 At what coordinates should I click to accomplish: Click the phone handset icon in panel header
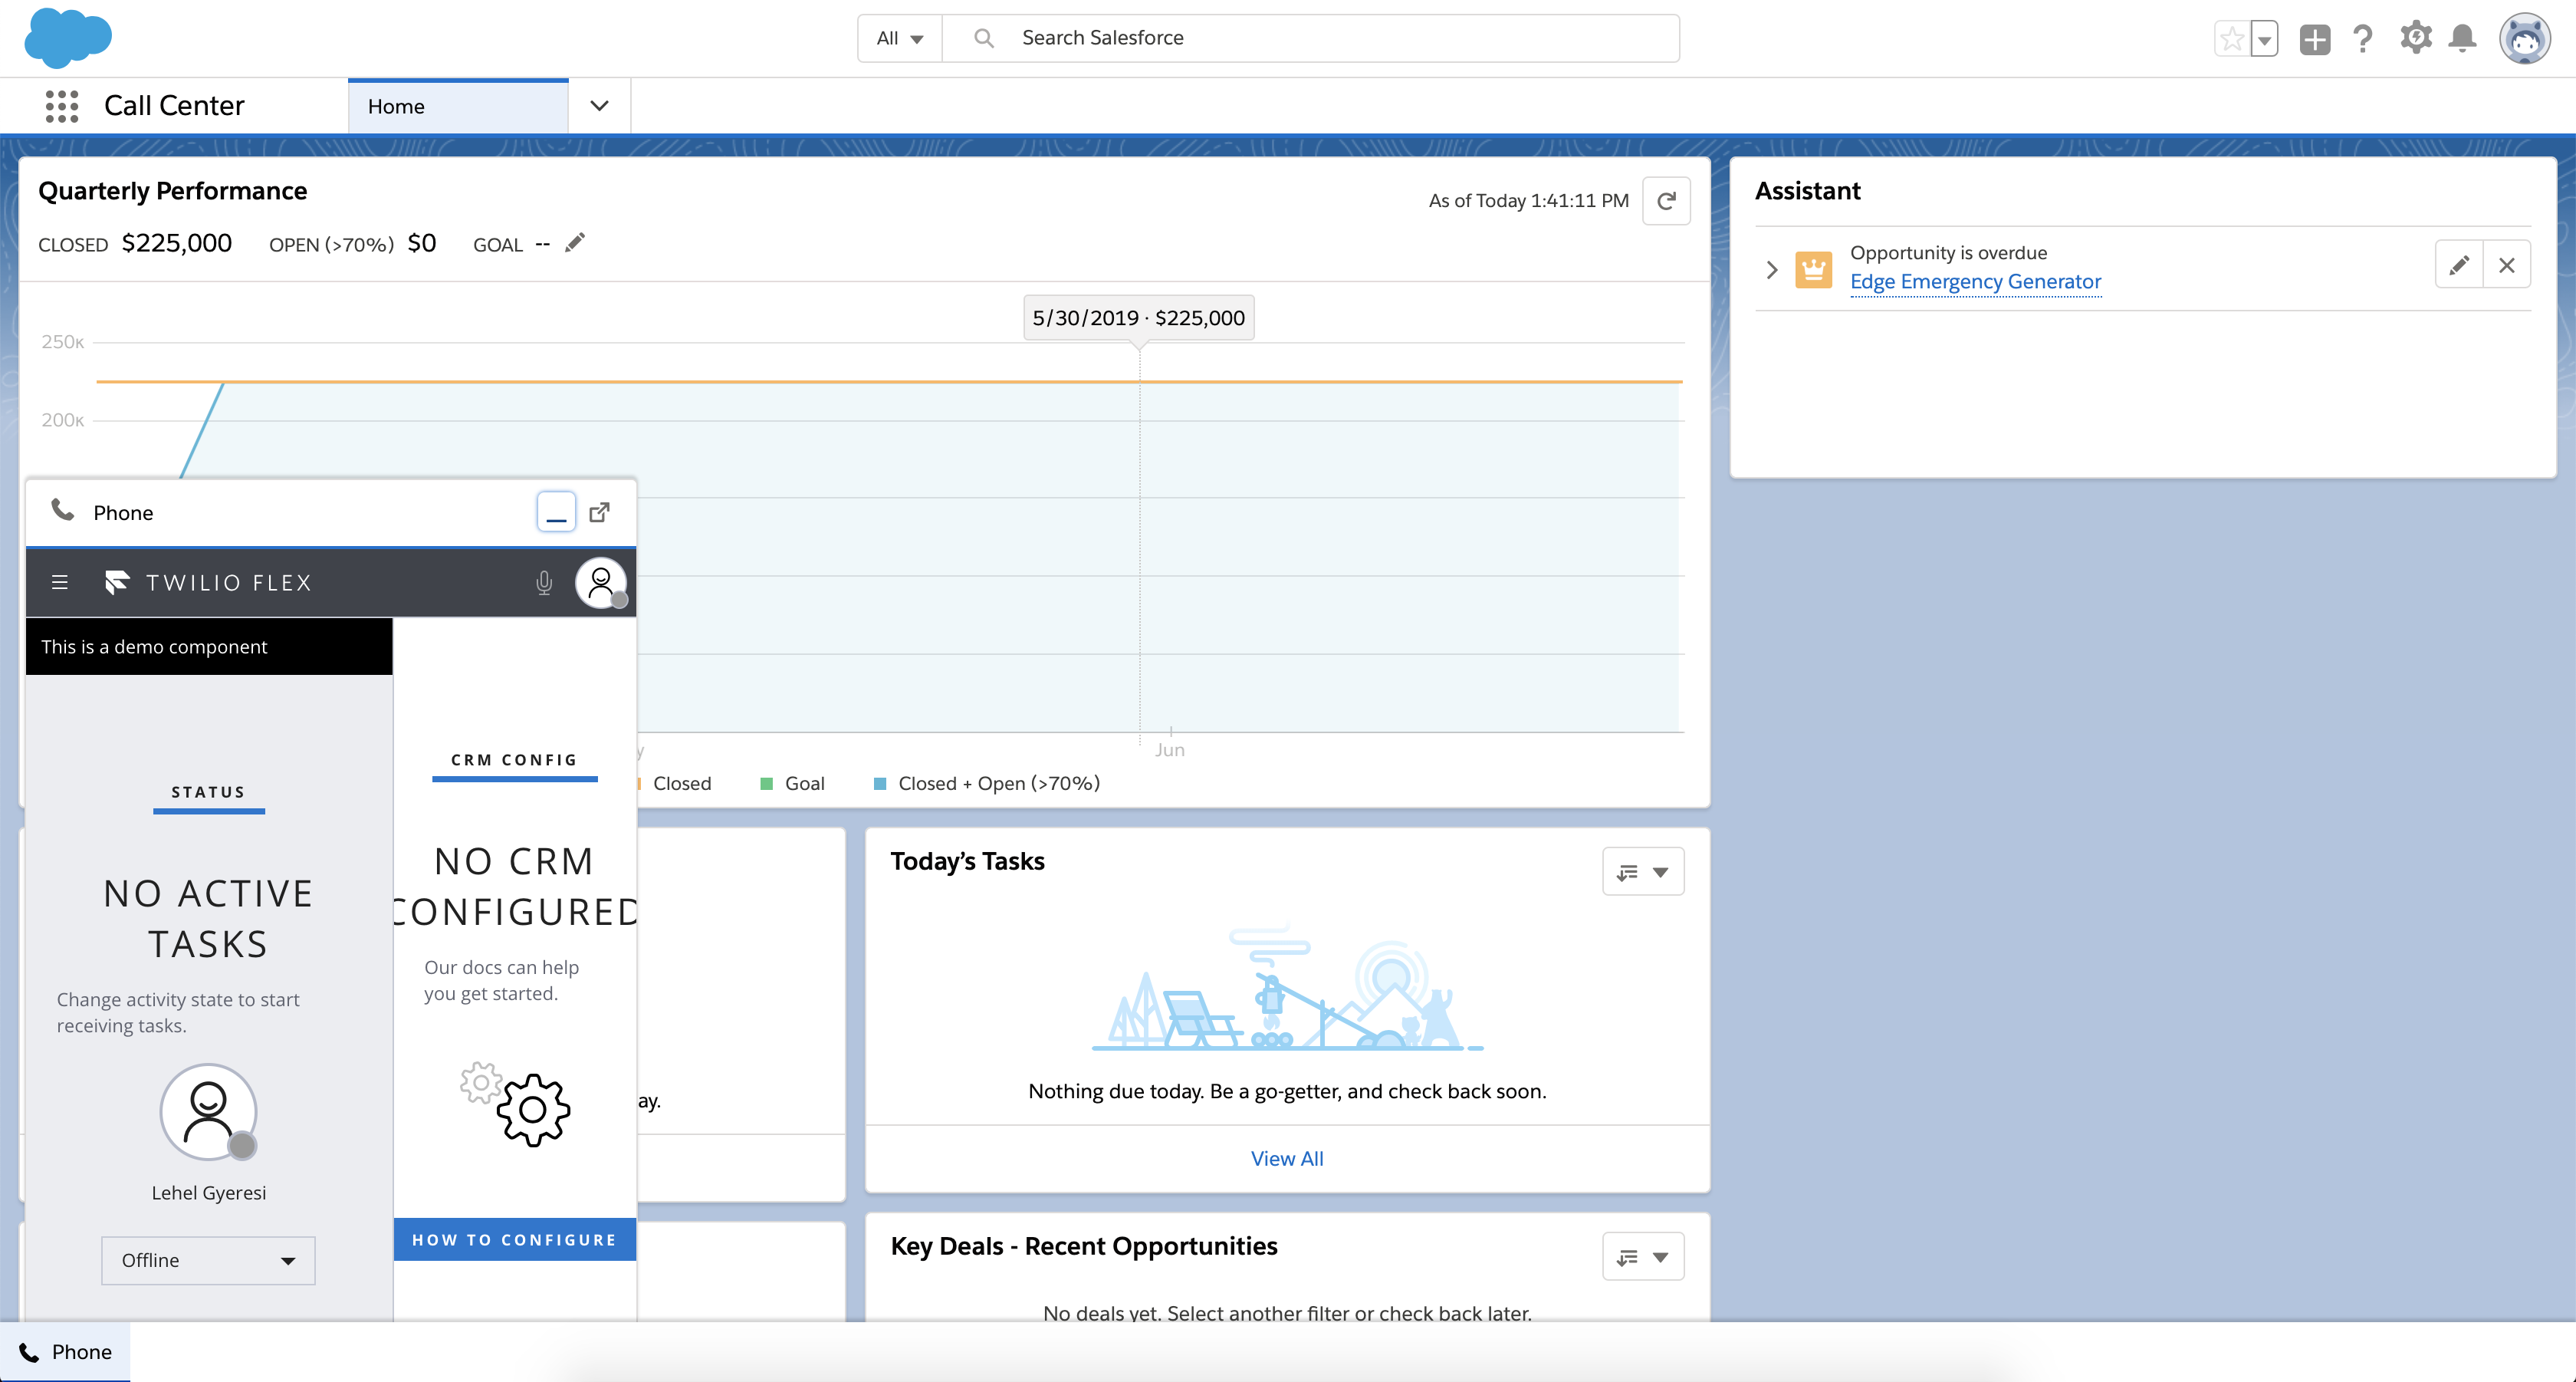pyautogui.click(x=62, y=510)
